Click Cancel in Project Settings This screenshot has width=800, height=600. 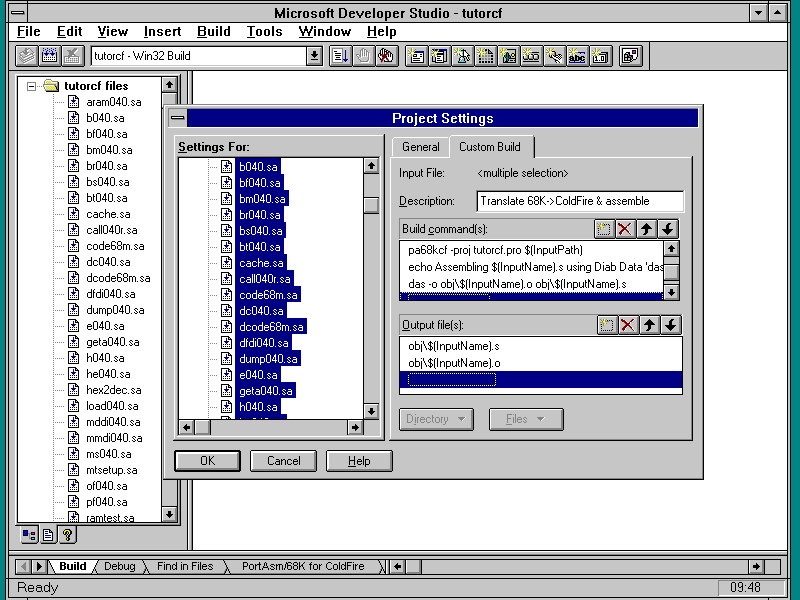(x=283, y=461)
